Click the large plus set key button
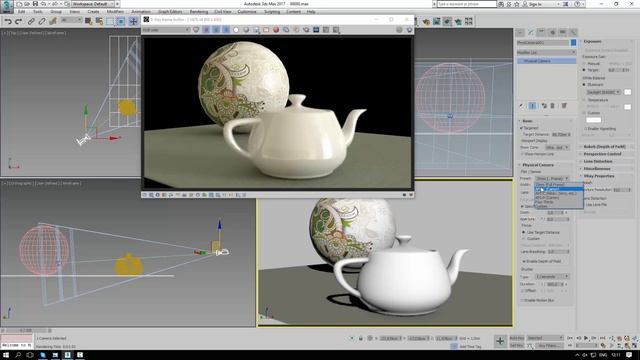640x360 pixels. pyautogui.click(x=500, y=341)
